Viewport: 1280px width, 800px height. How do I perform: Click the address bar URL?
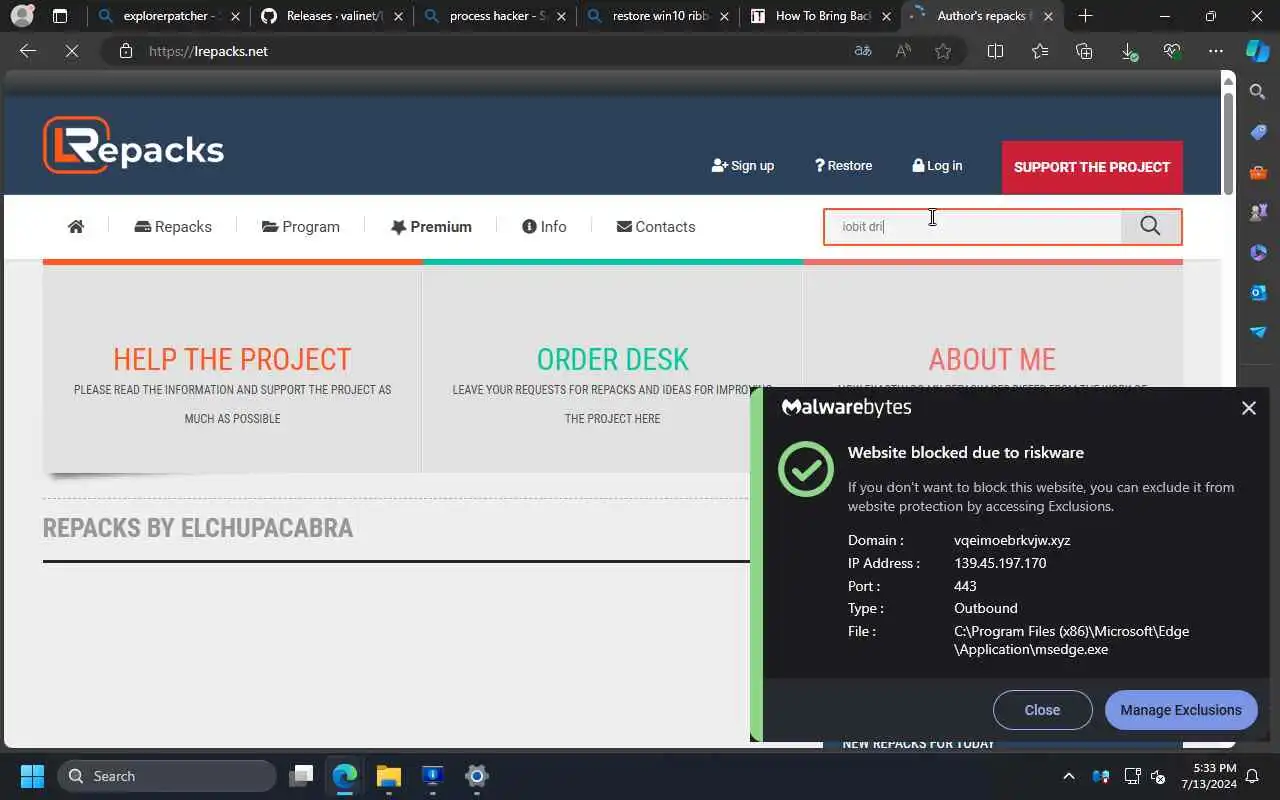208,51
